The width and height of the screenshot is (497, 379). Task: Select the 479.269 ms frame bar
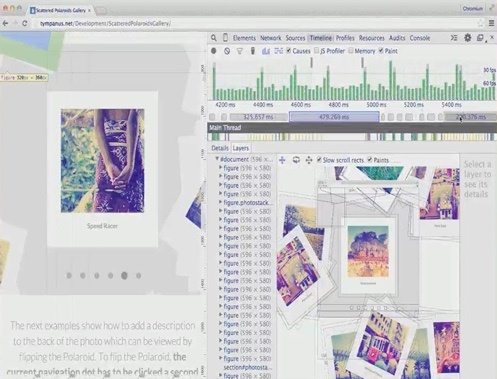pos(334,117)
